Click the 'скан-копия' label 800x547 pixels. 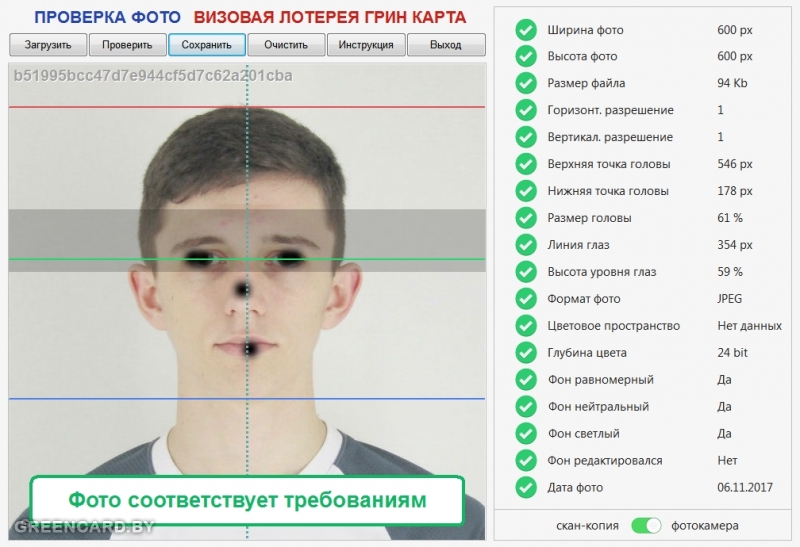pos(587,526)
